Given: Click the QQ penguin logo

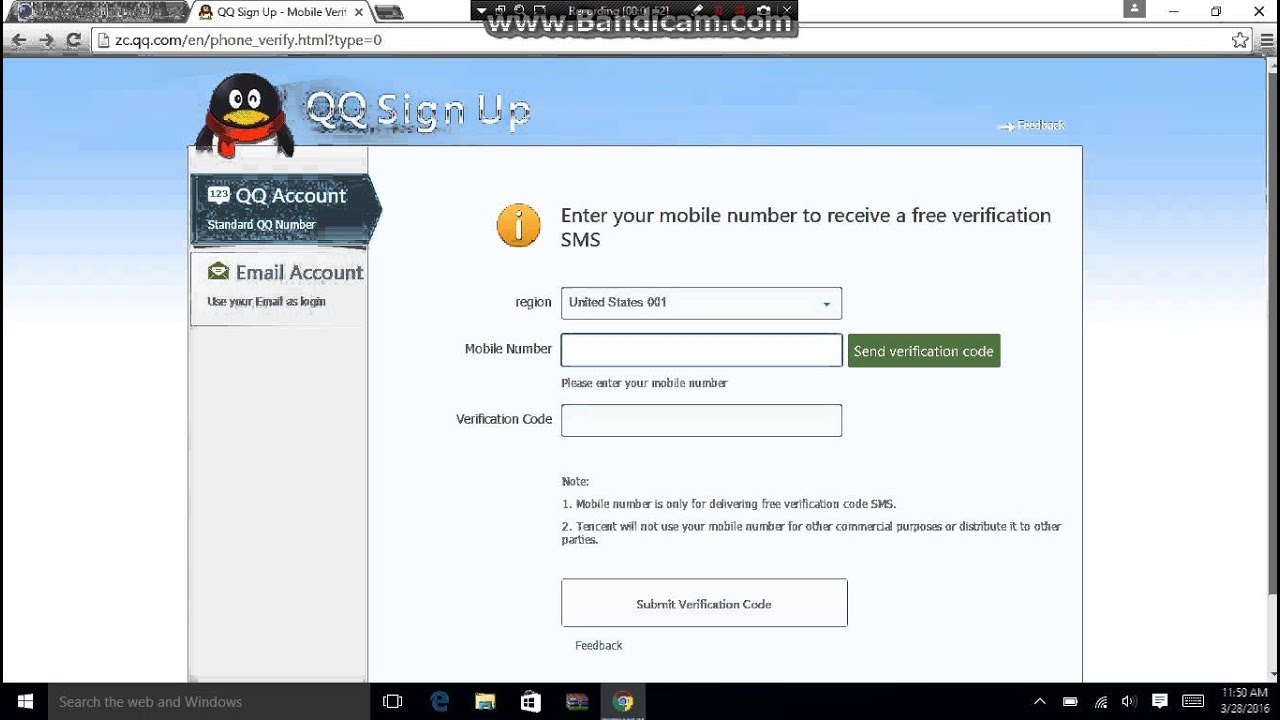Looking at the screenshot, I should pyautogui.click(x=244, y=115).
